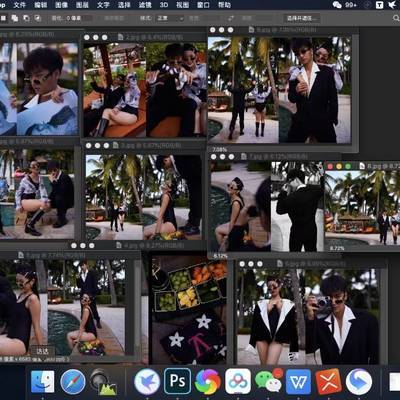Viewport: 400px width, 400px height.
Task: Open the 图层 menu
Action: 82,5
